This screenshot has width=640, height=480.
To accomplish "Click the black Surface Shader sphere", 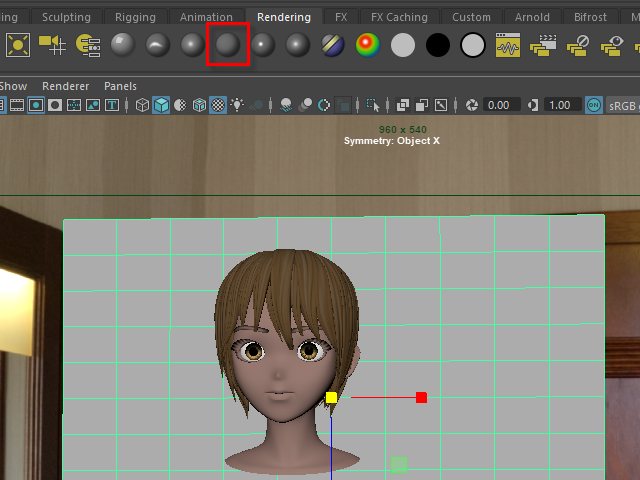I will 438,45.
